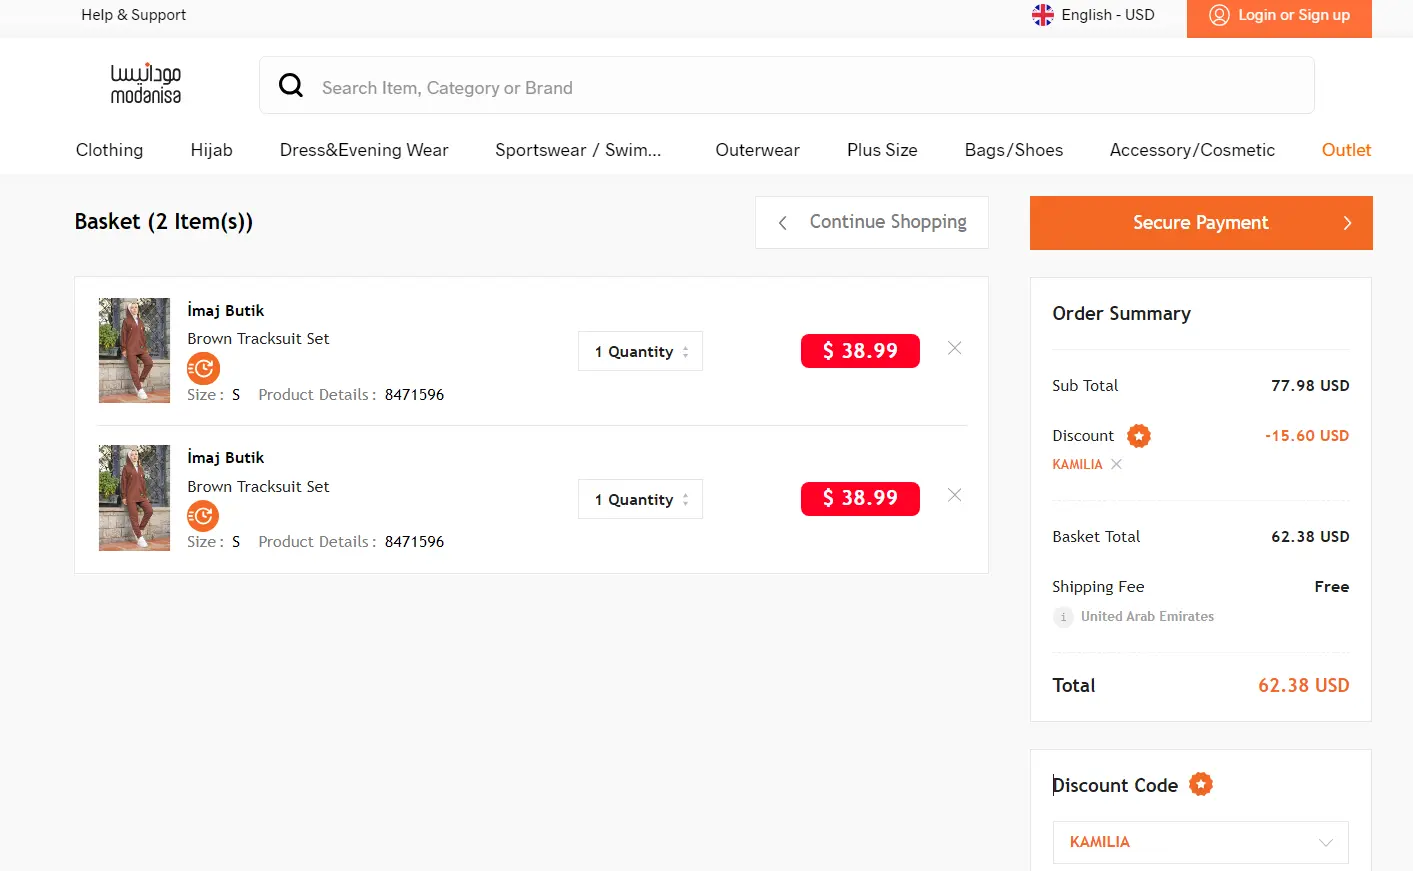The height and width of the screenshot is (871, 1413).
Task: Open second İmaj Butik brand link
Action: point(226,457)
